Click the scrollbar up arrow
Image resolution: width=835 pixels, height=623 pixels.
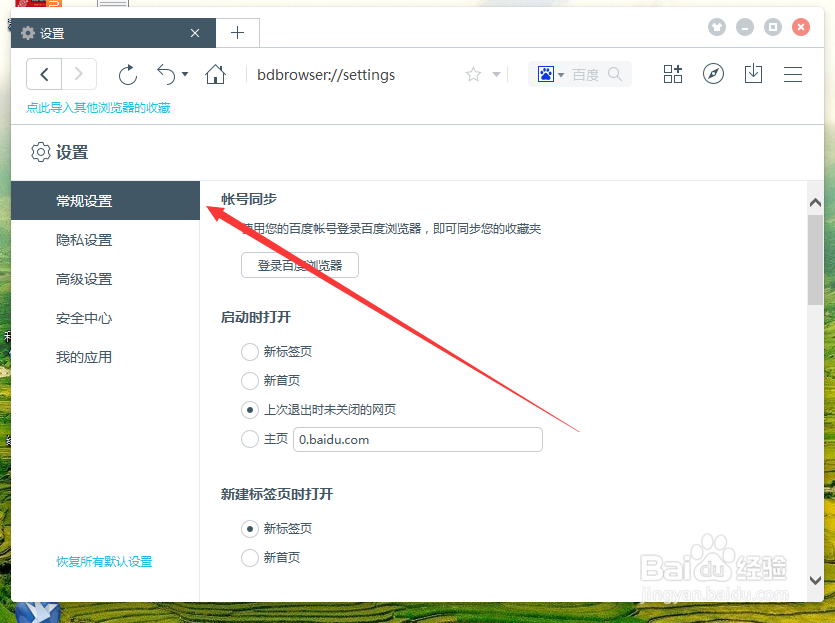[x=815, y=203]
